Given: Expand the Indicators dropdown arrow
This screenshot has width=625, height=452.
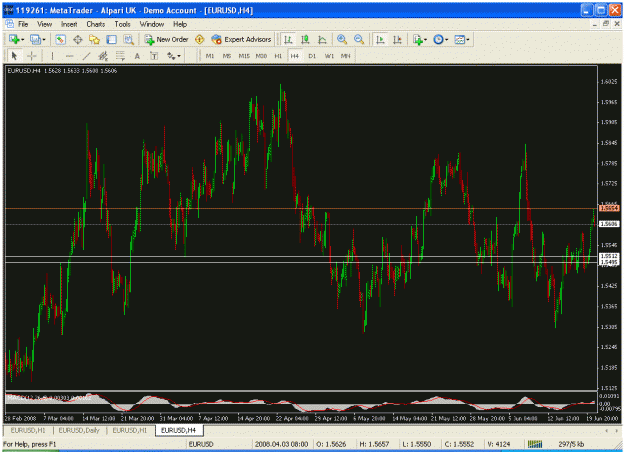Looking at the screenshot, I should [425, 39].
